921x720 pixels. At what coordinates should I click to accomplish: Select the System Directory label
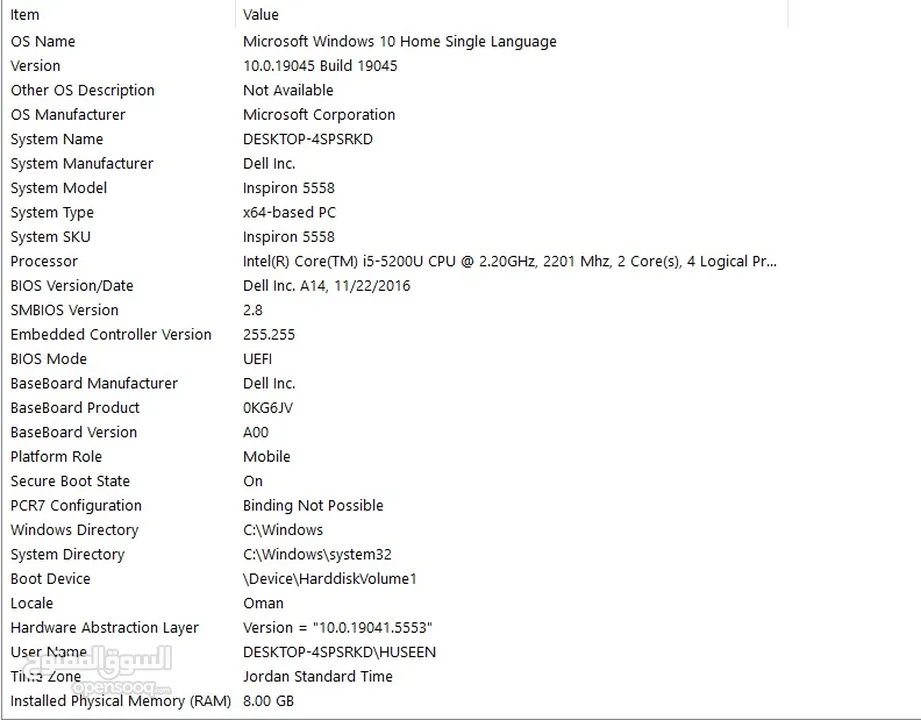point(68,554)
